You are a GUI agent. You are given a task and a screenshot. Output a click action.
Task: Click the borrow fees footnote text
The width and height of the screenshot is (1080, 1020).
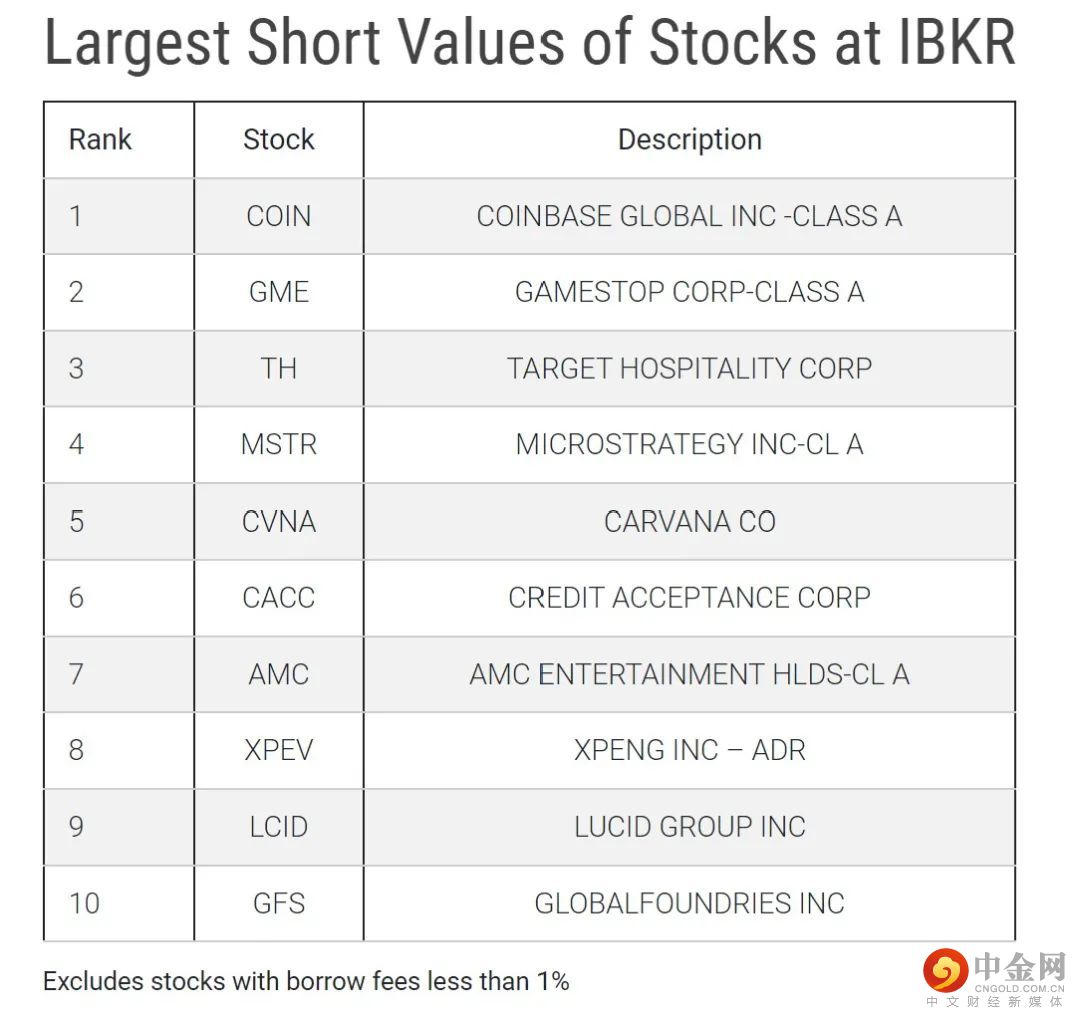tap(307, 981)
